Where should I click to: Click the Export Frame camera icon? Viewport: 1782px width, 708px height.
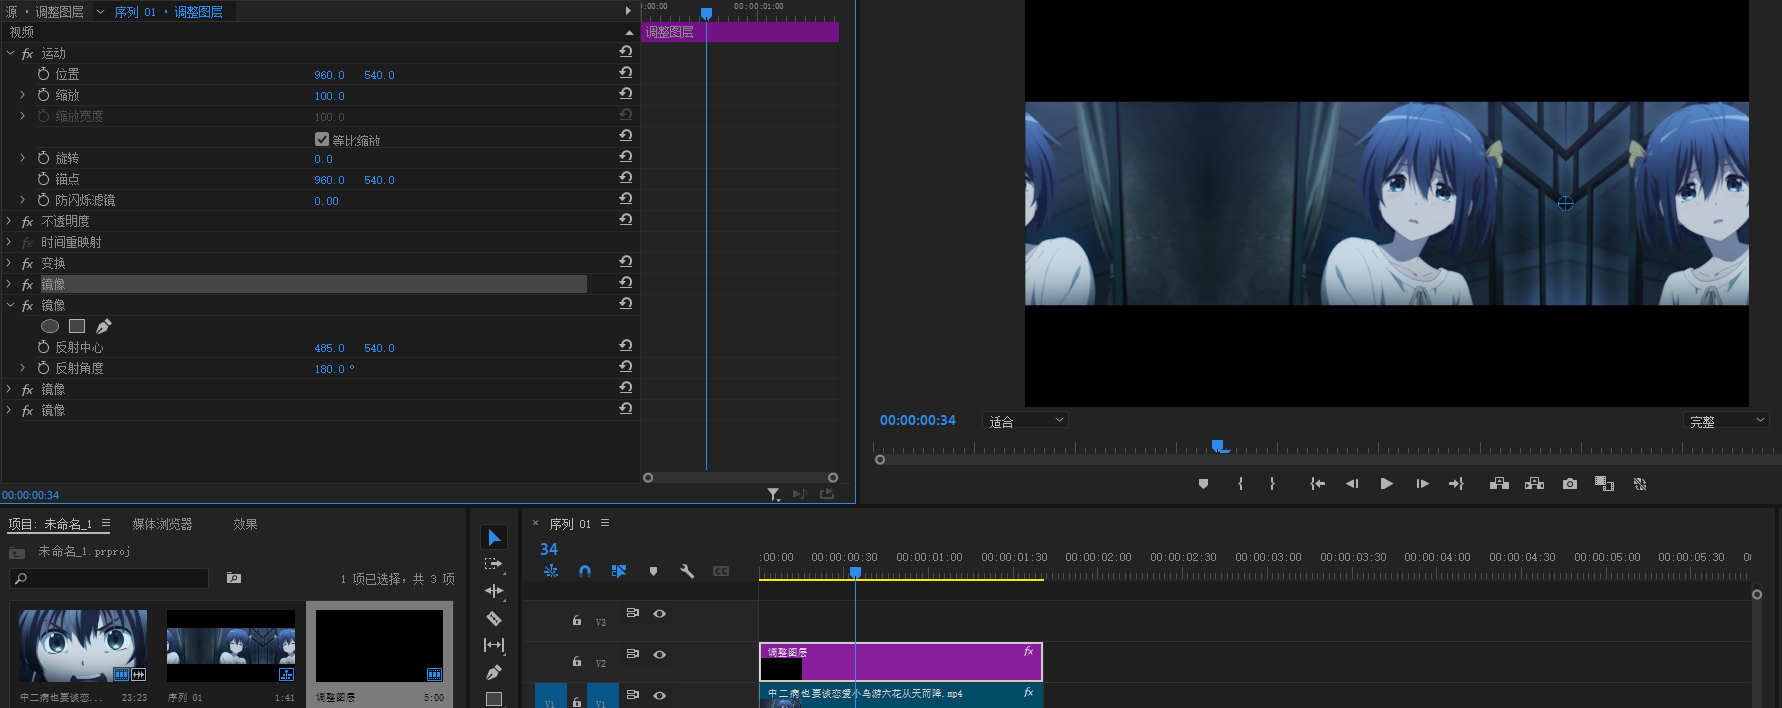pos(1570,484)
